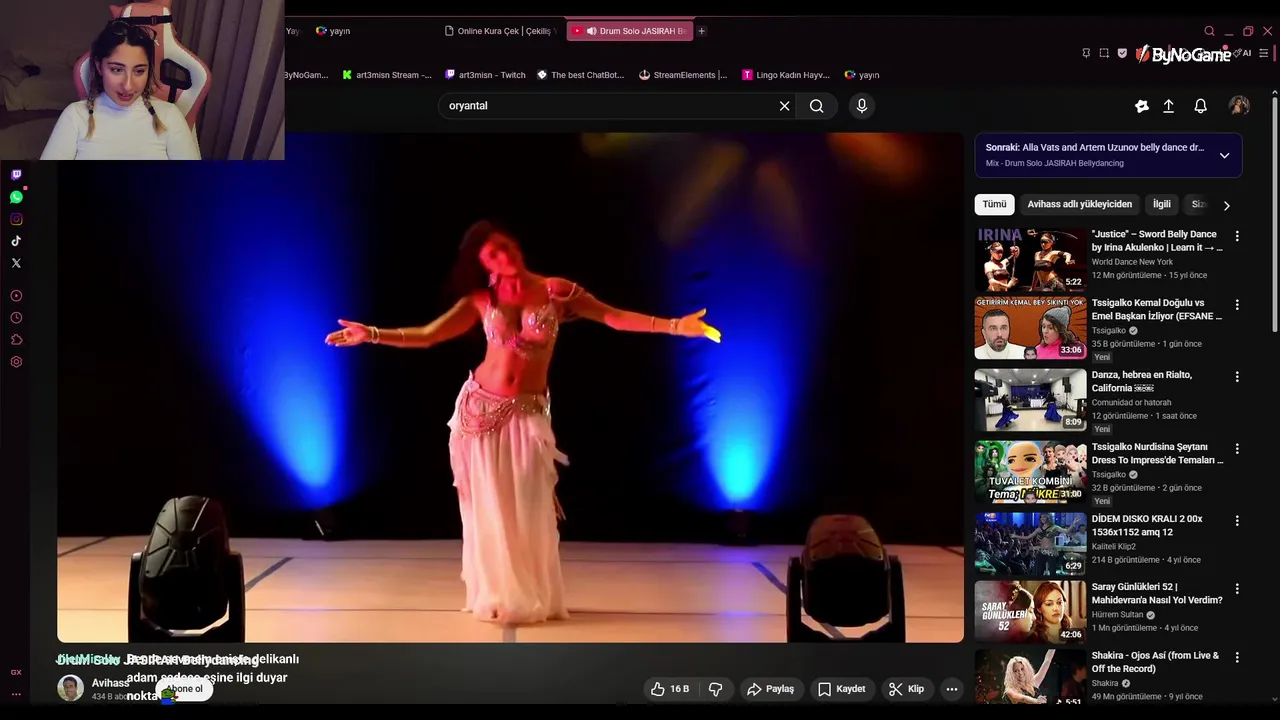The height and width of the screenshot is (720, 1280).
Task: Open yayın bookmark in bookmarks bar
Action: click(862, 75)
